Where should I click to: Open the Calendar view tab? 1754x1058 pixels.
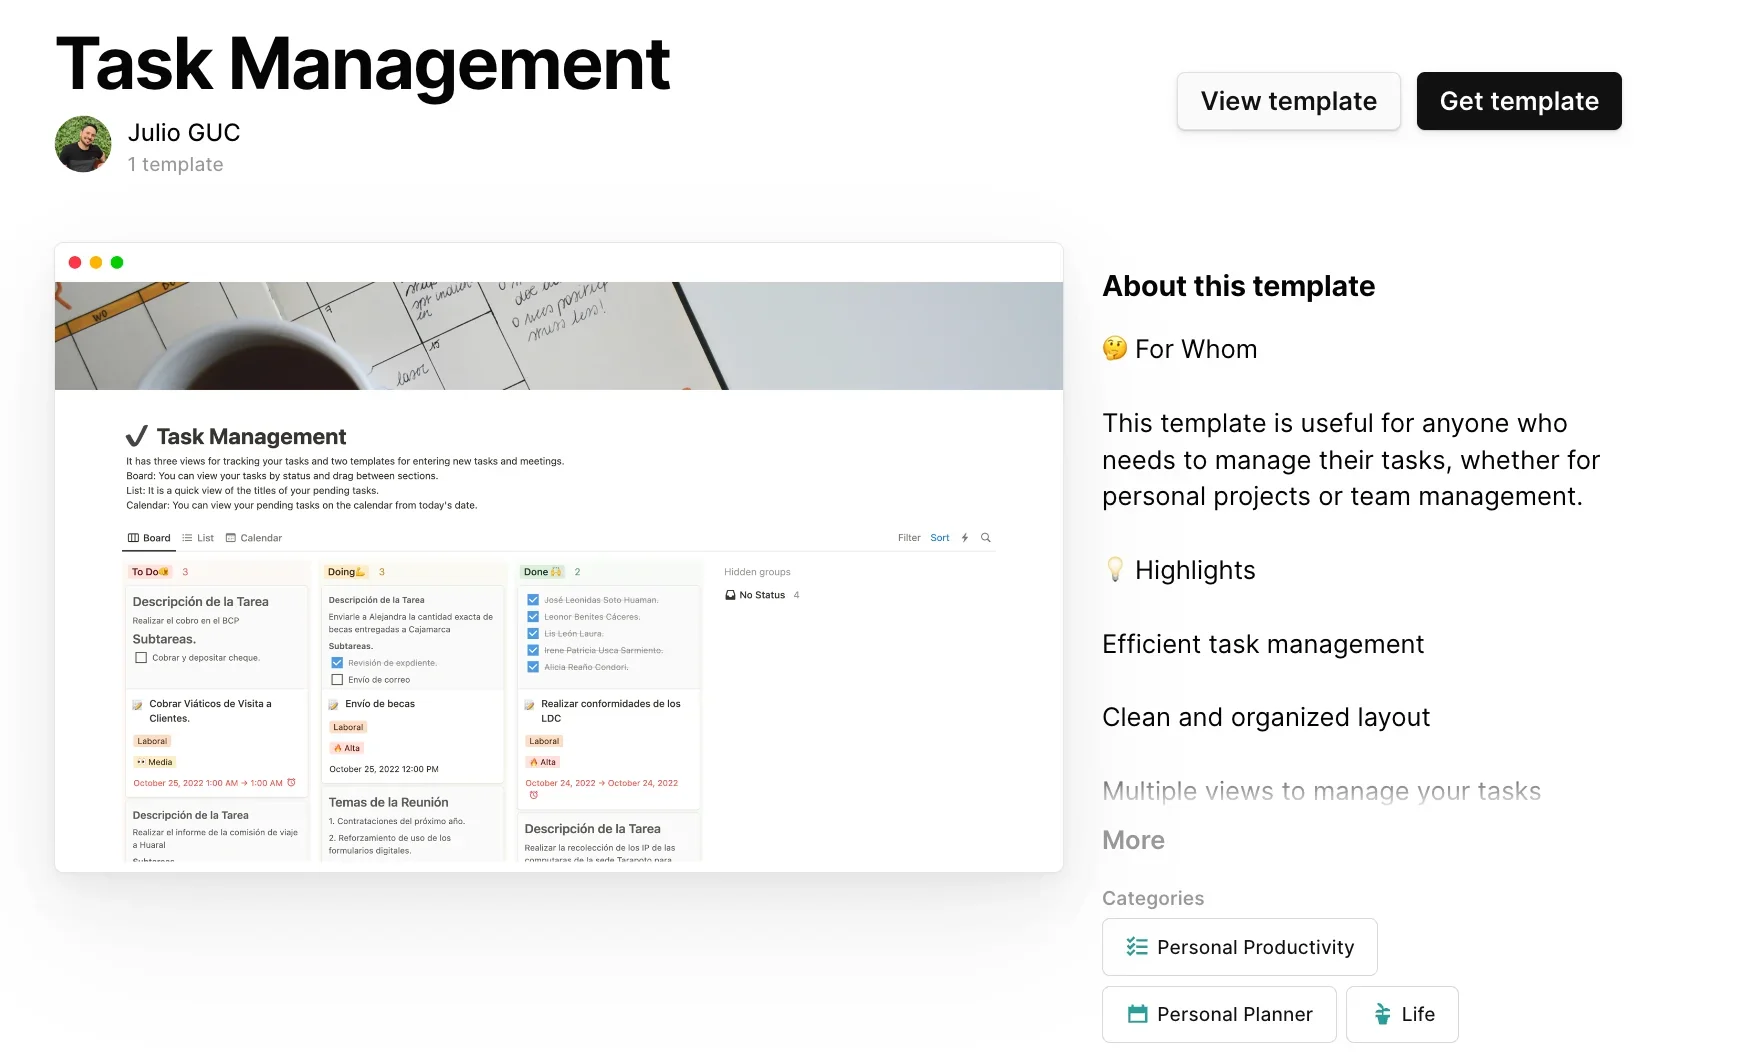254,538
